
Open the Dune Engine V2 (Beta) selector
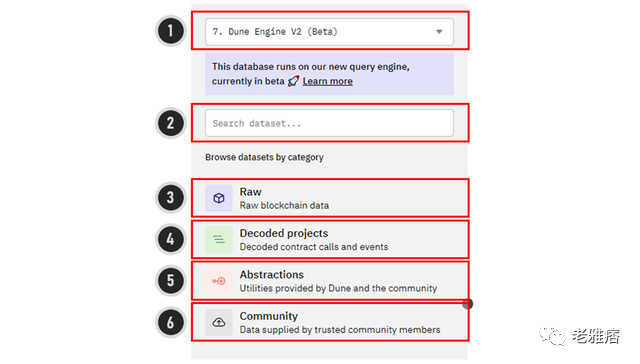(329, 31)
